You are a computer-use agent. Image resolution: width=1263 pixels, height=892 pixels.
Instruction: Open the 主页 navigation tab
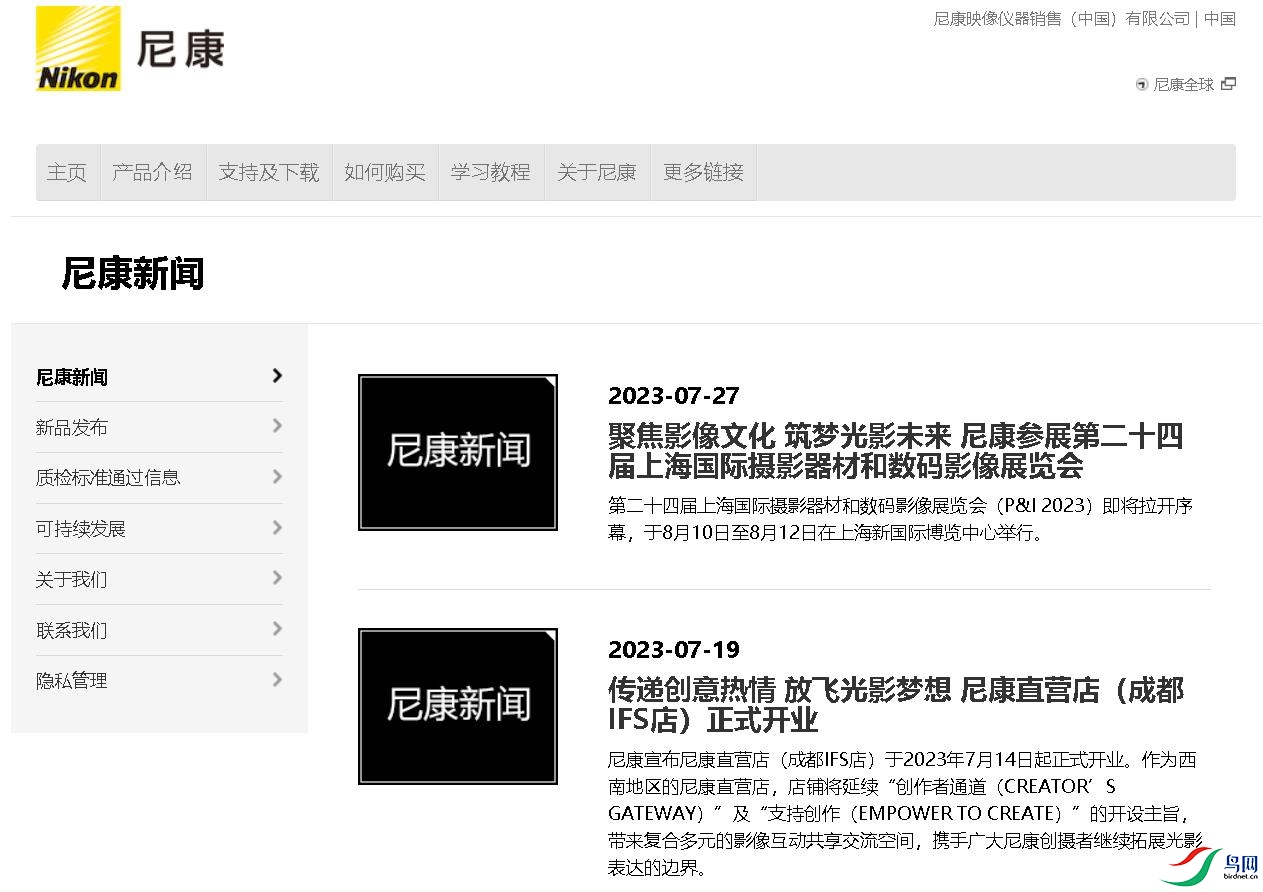[x=67, y=172]
